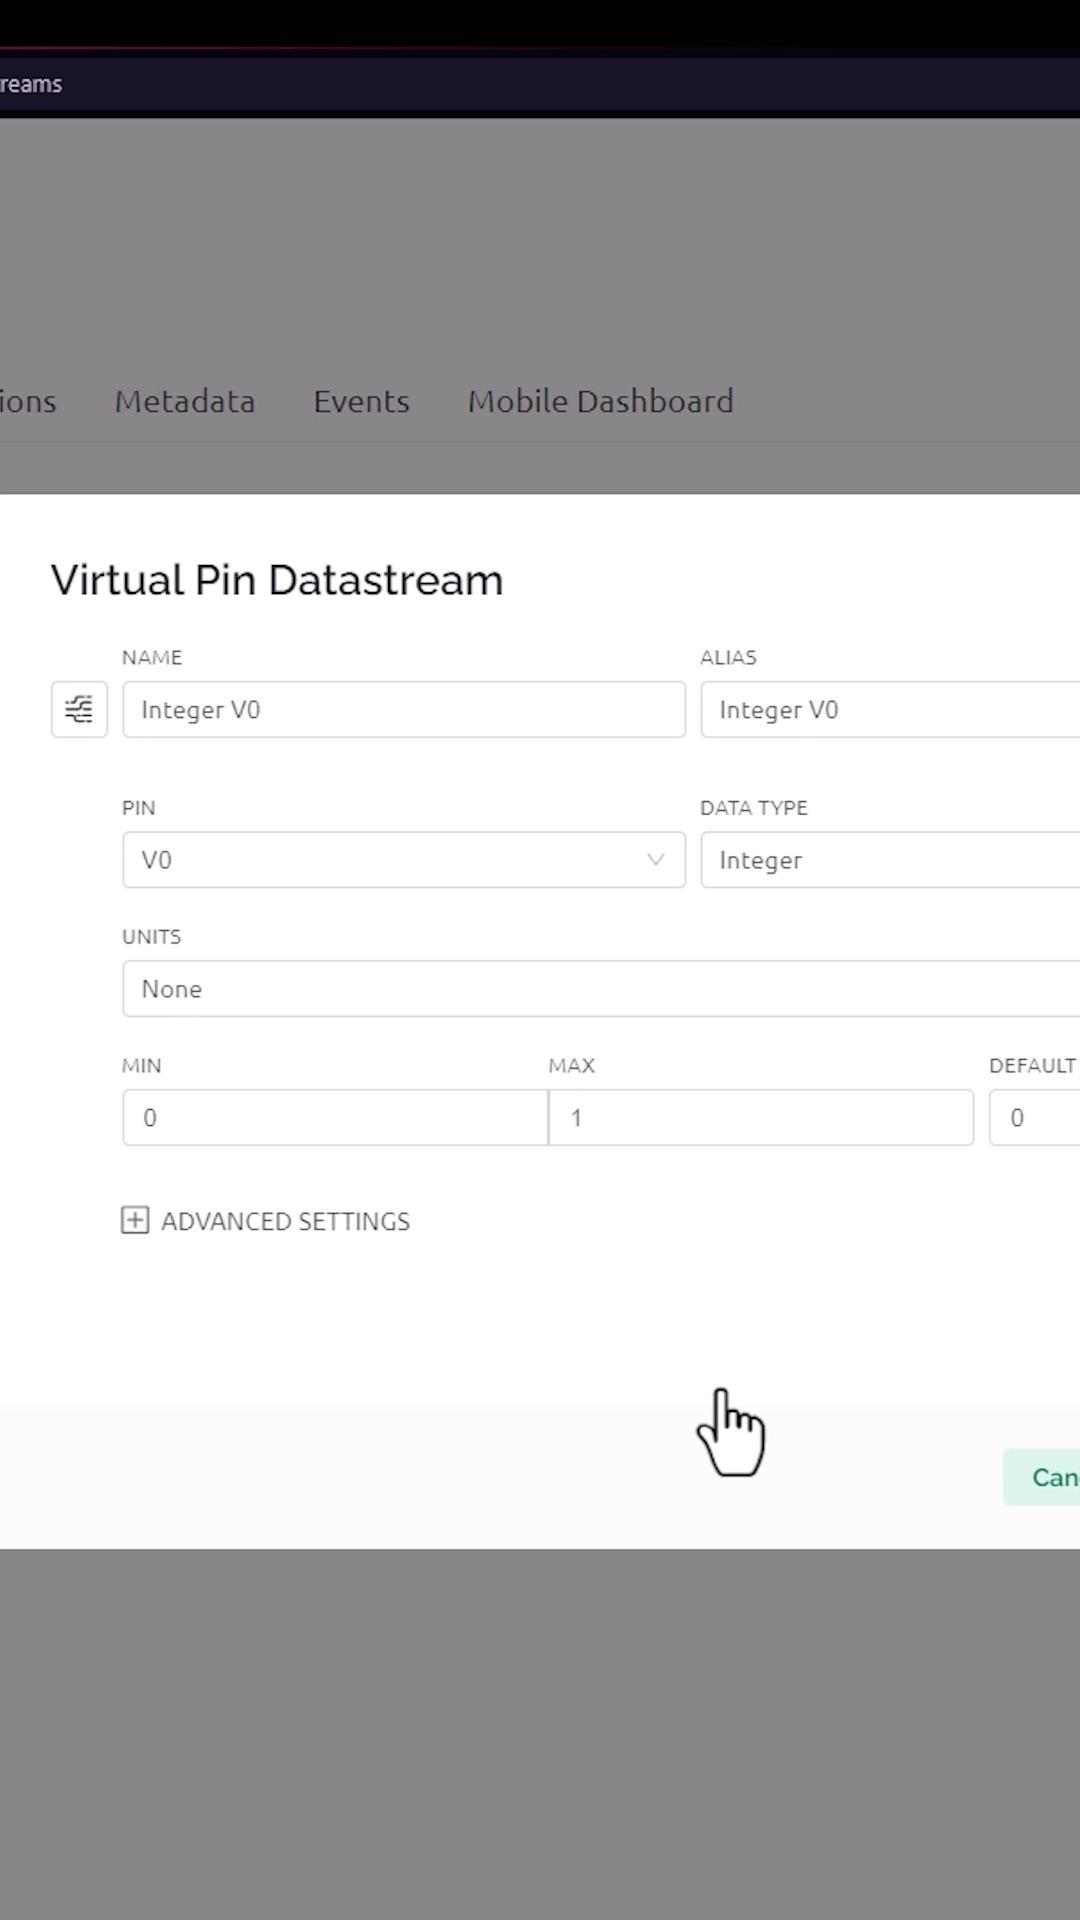
Task: Click the ALIAS field containing Integer V0
Action: (x=890, y=710)
